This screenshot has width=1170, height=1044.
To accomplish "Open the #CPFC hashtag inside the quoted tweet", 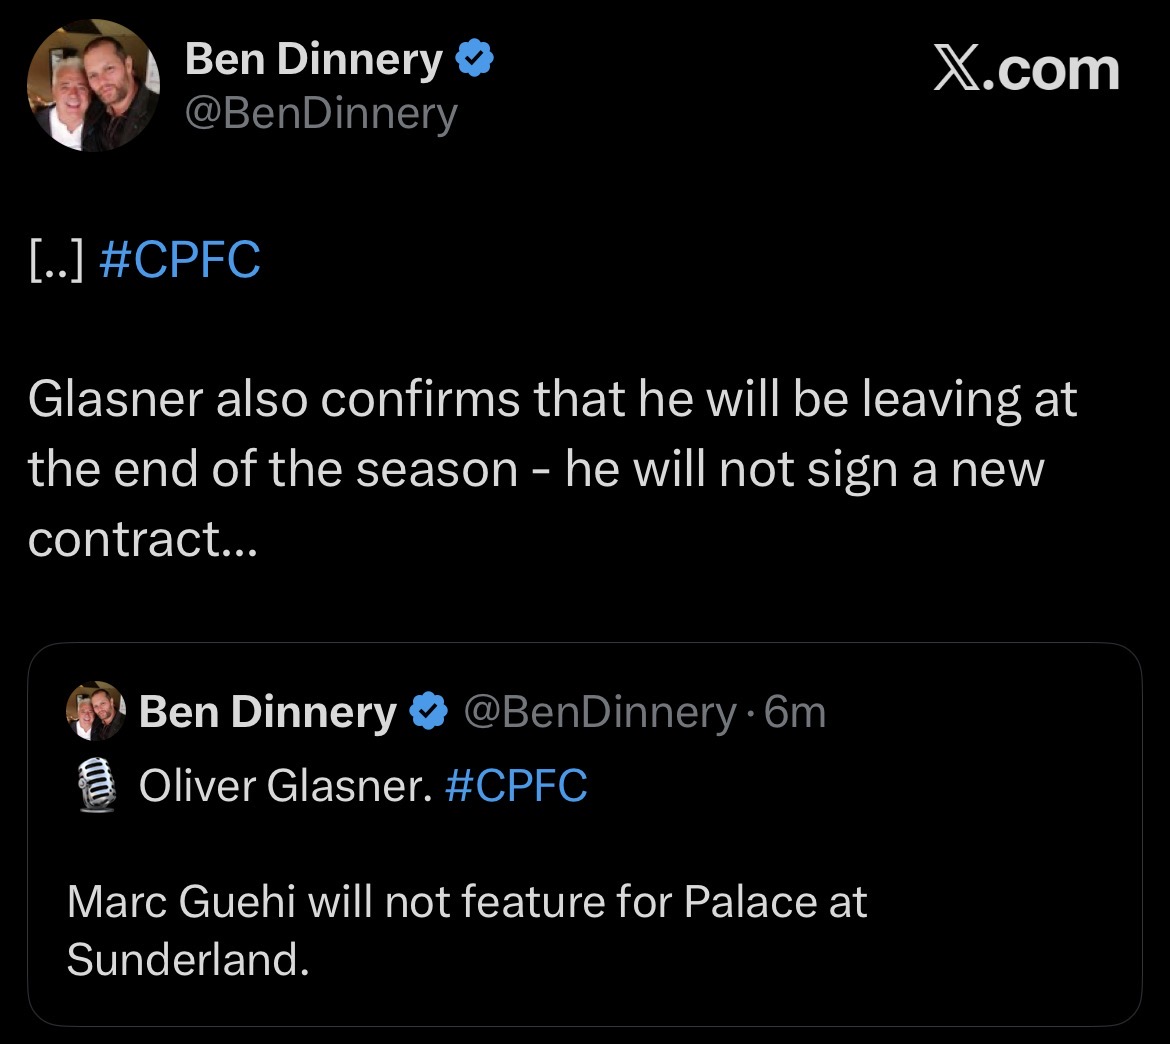I will point(515,786).
